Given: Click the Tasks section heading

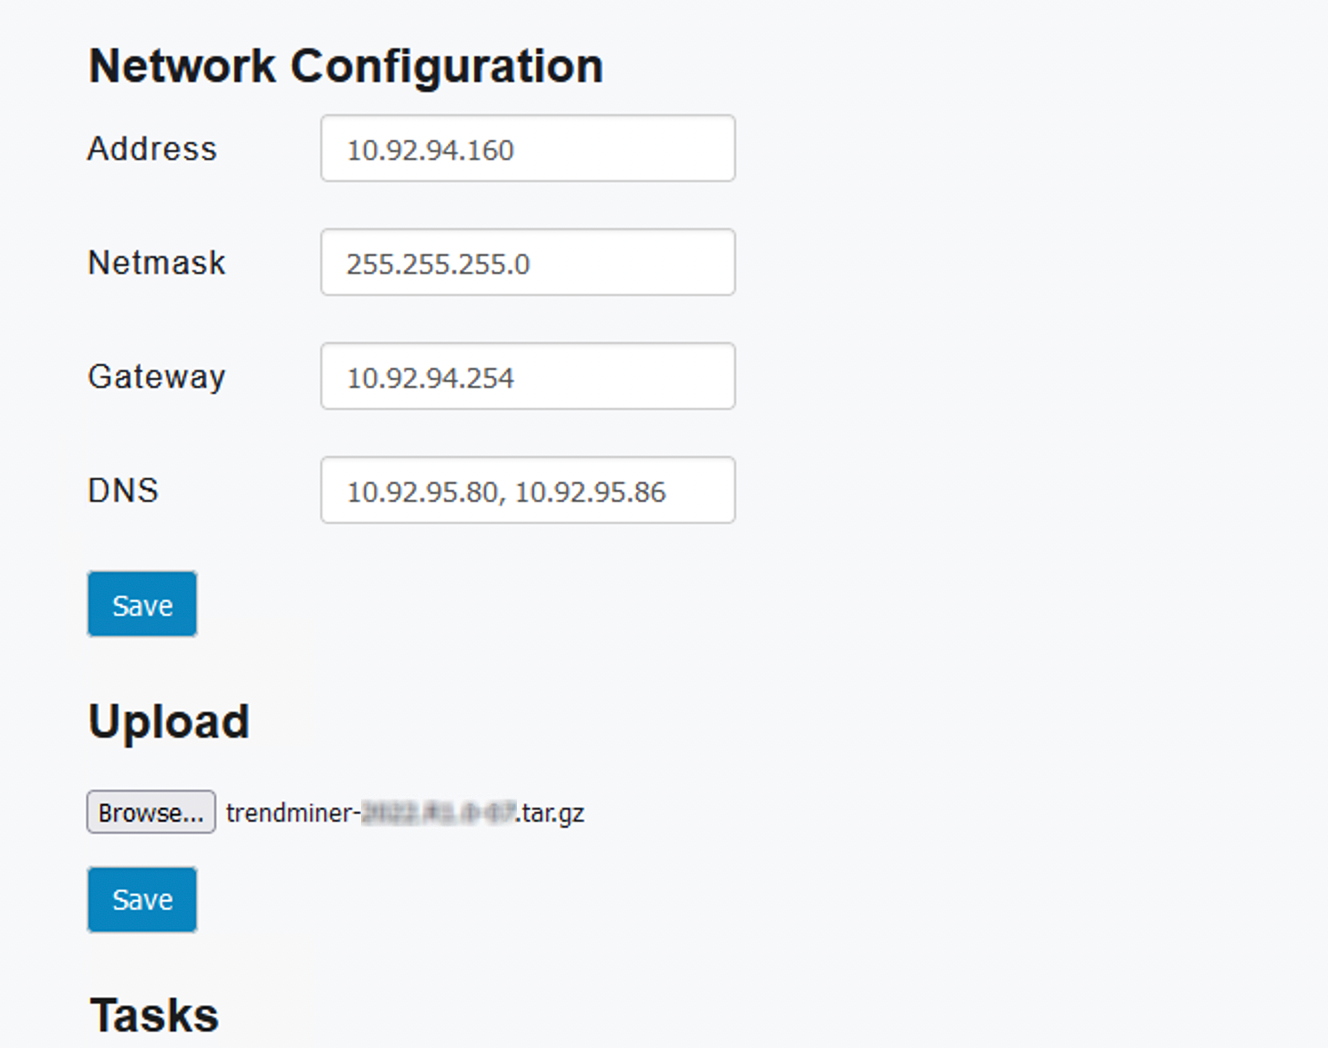Looking at the screenshot, I should (x=154, y=1016).
